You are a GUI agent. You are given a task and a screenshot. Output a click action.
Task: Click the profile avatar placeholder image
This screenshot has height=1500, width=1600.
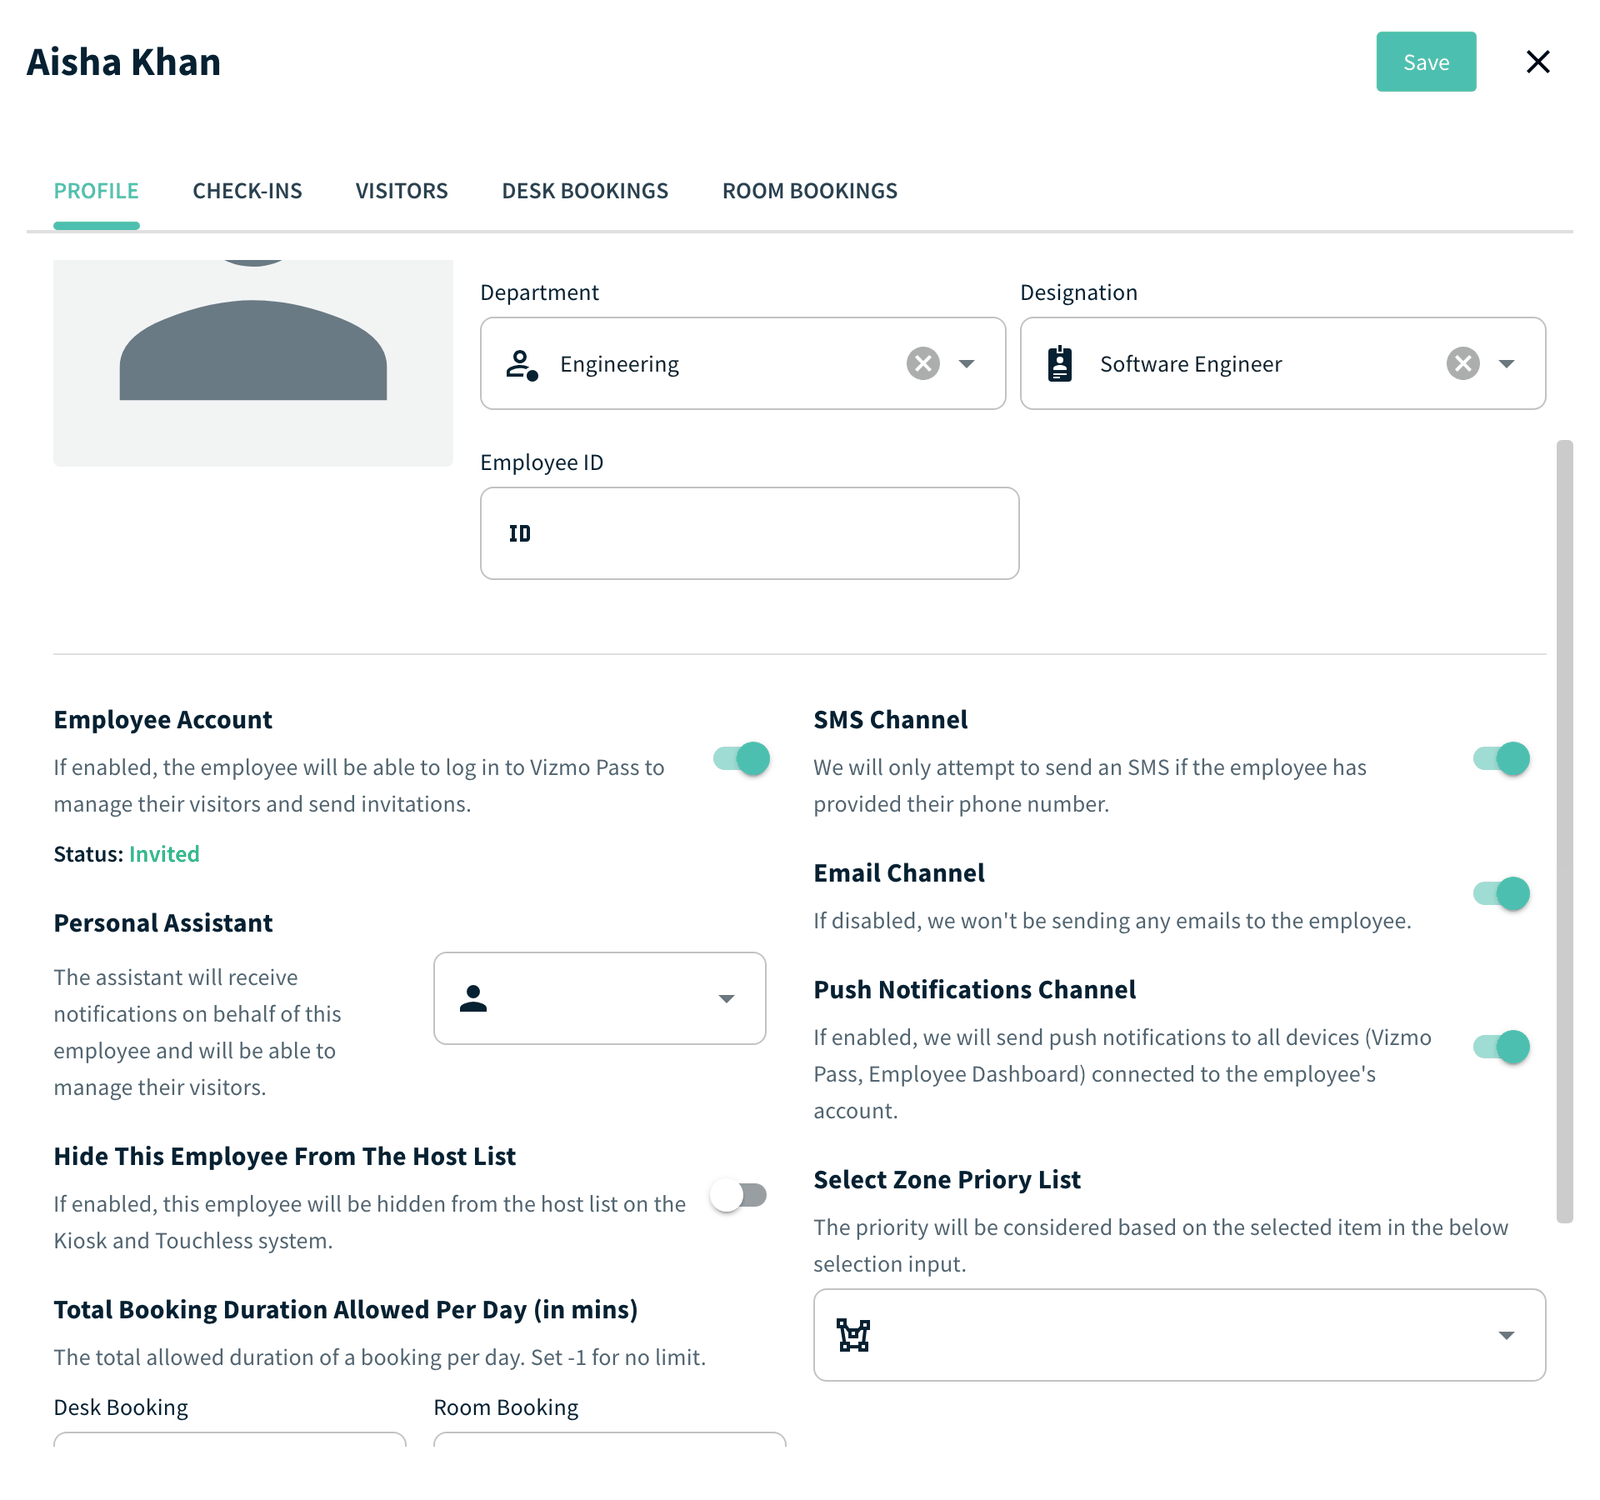[x=253, y=362]
